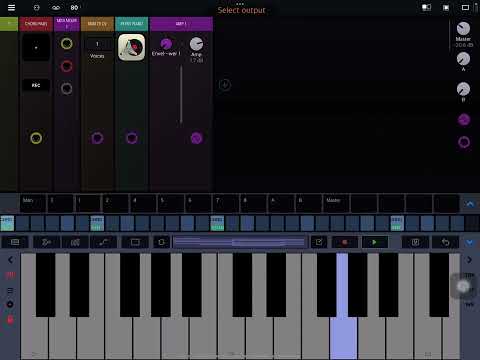The image size is (480, 360).
Task: Switch to full-screen rectangle view icon
Action: (465, 7)
